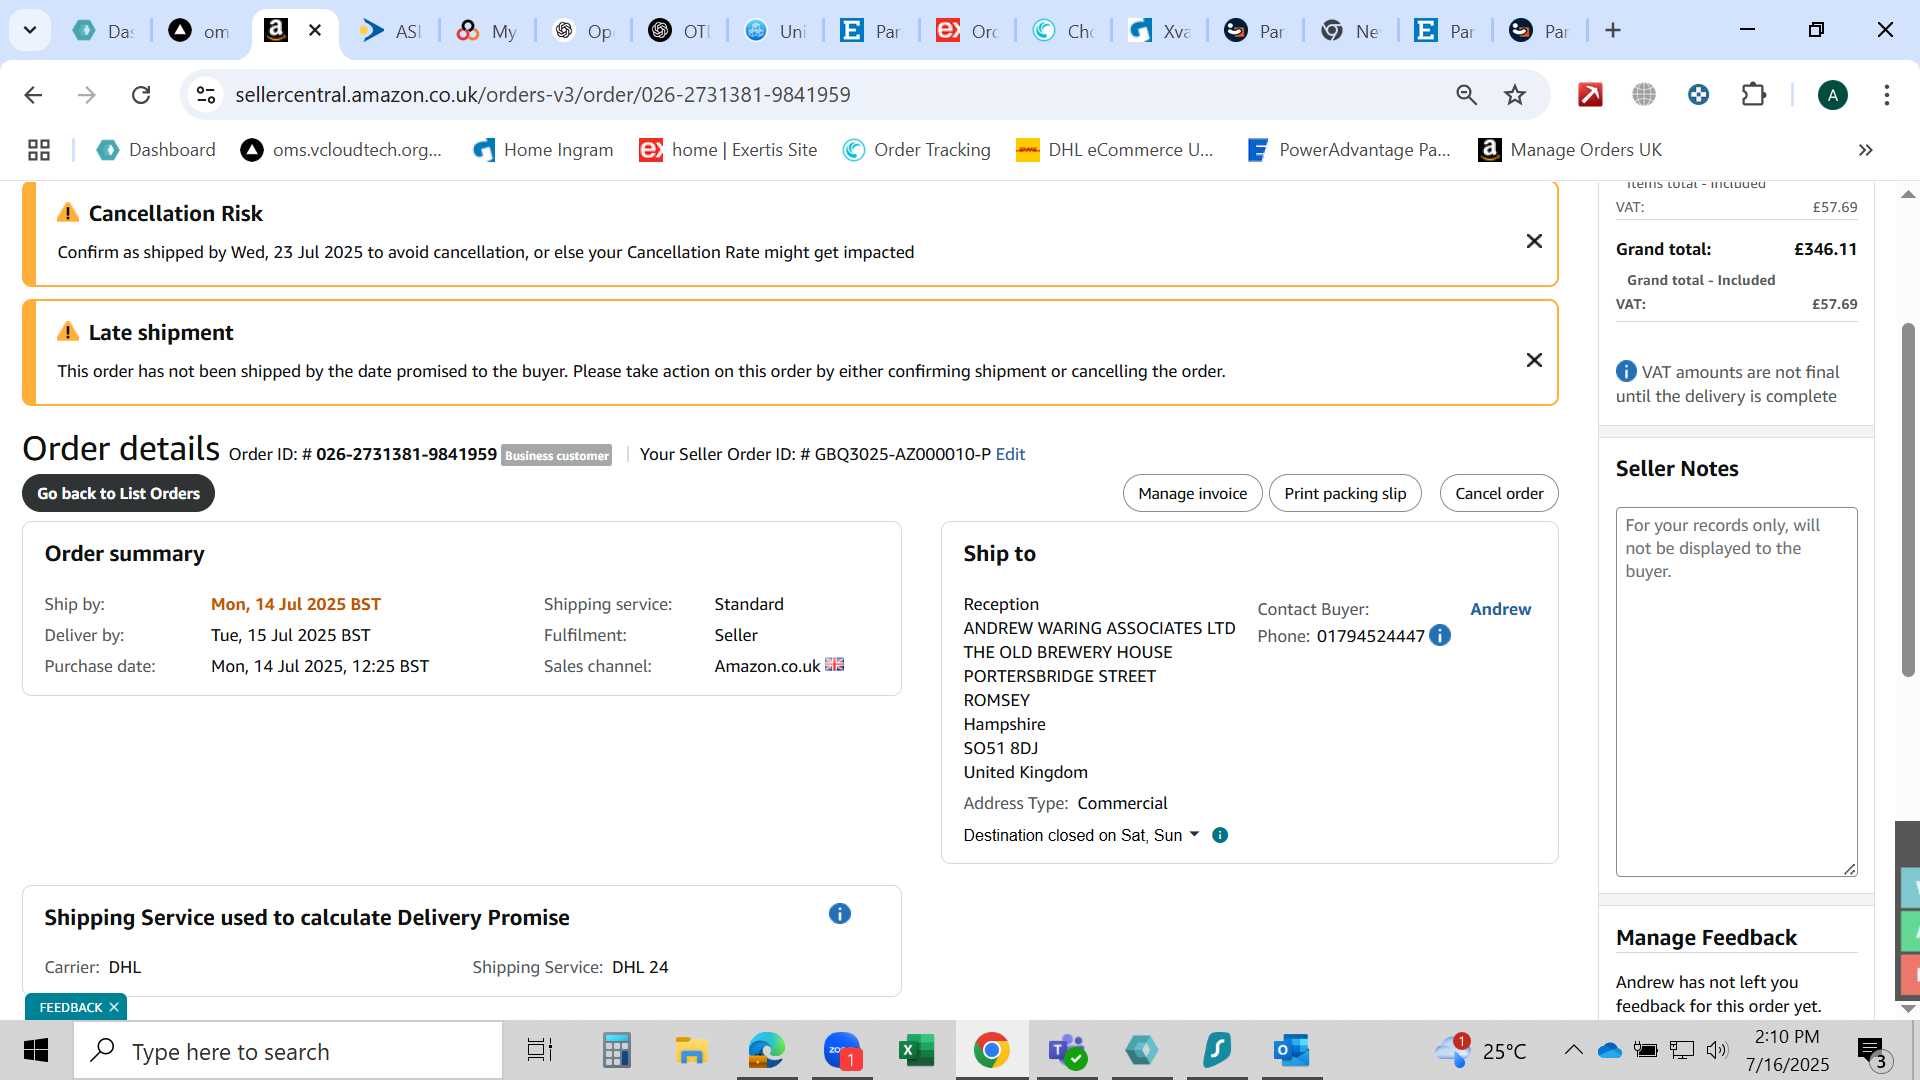Click the zoom magnifier in address bar
The height and width of the screenshot is (1080, 1920).
pos(1466,95)
